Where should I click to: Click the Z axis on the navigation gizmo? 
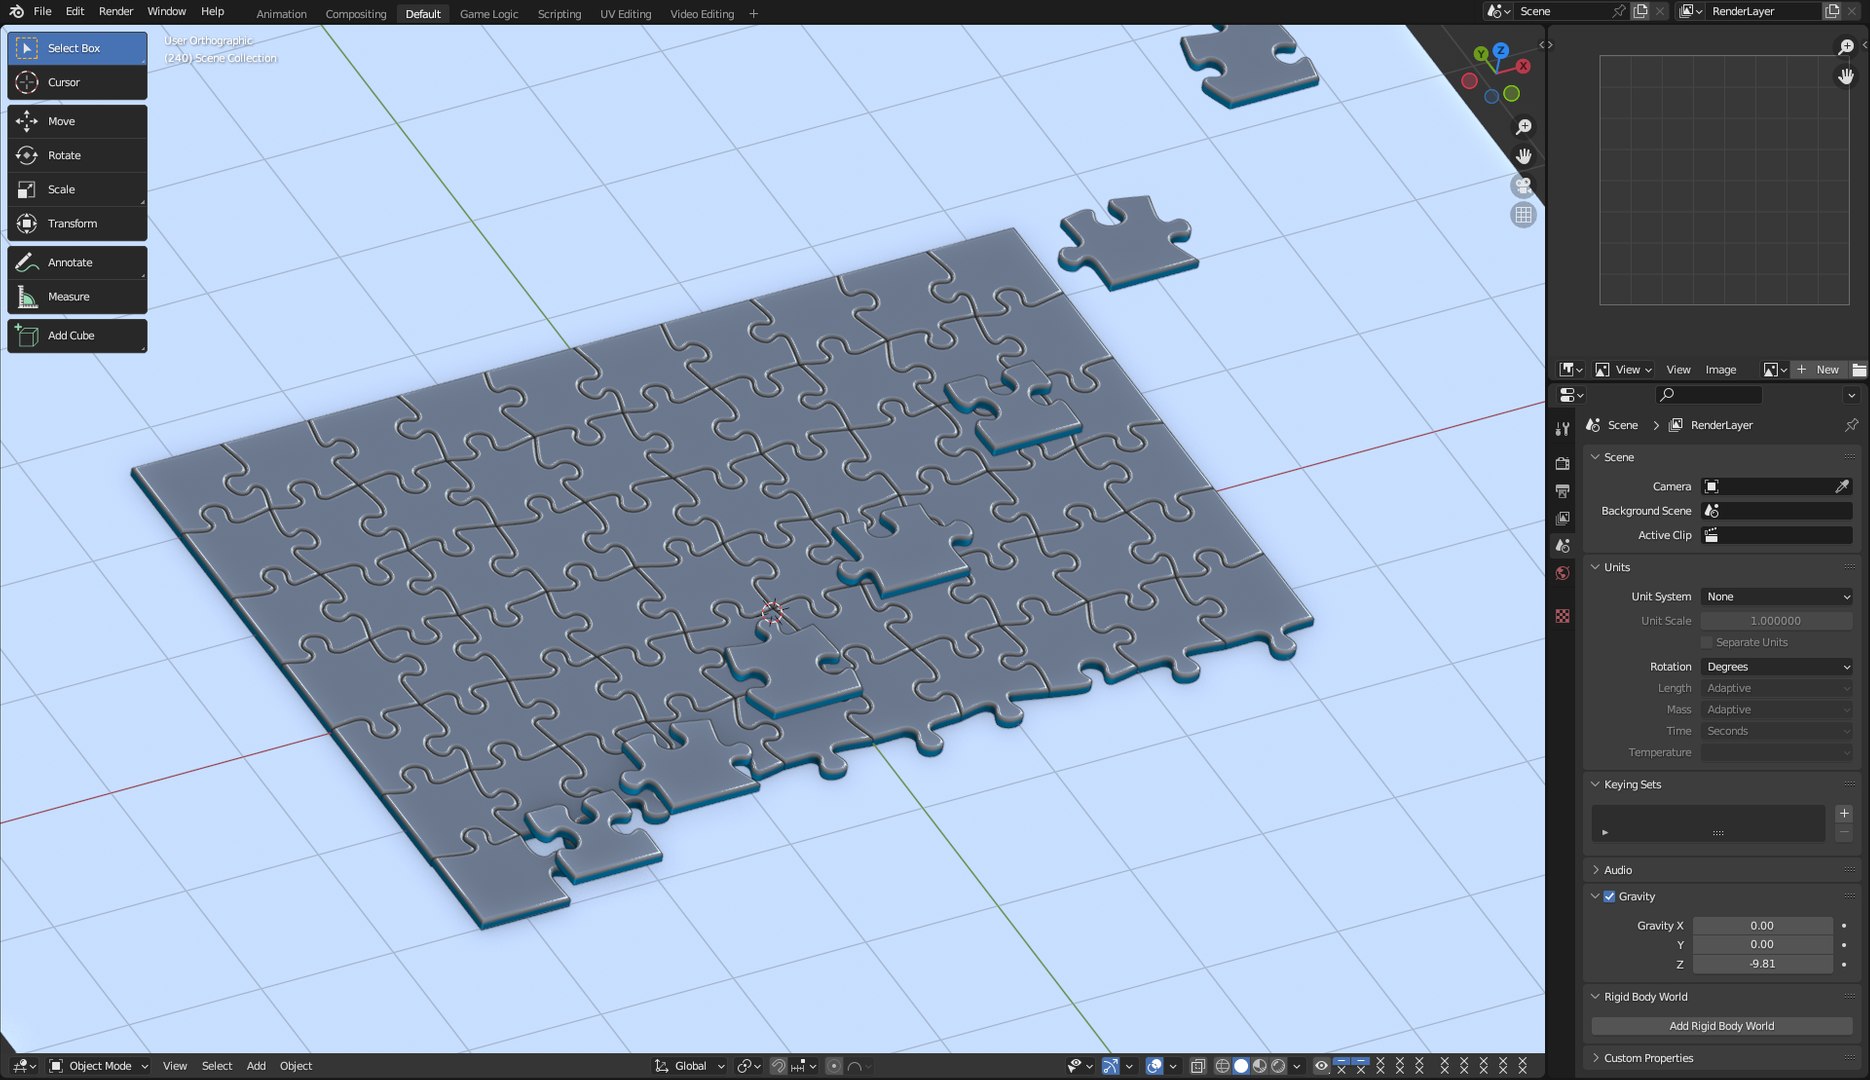[x=1500, y=50]
